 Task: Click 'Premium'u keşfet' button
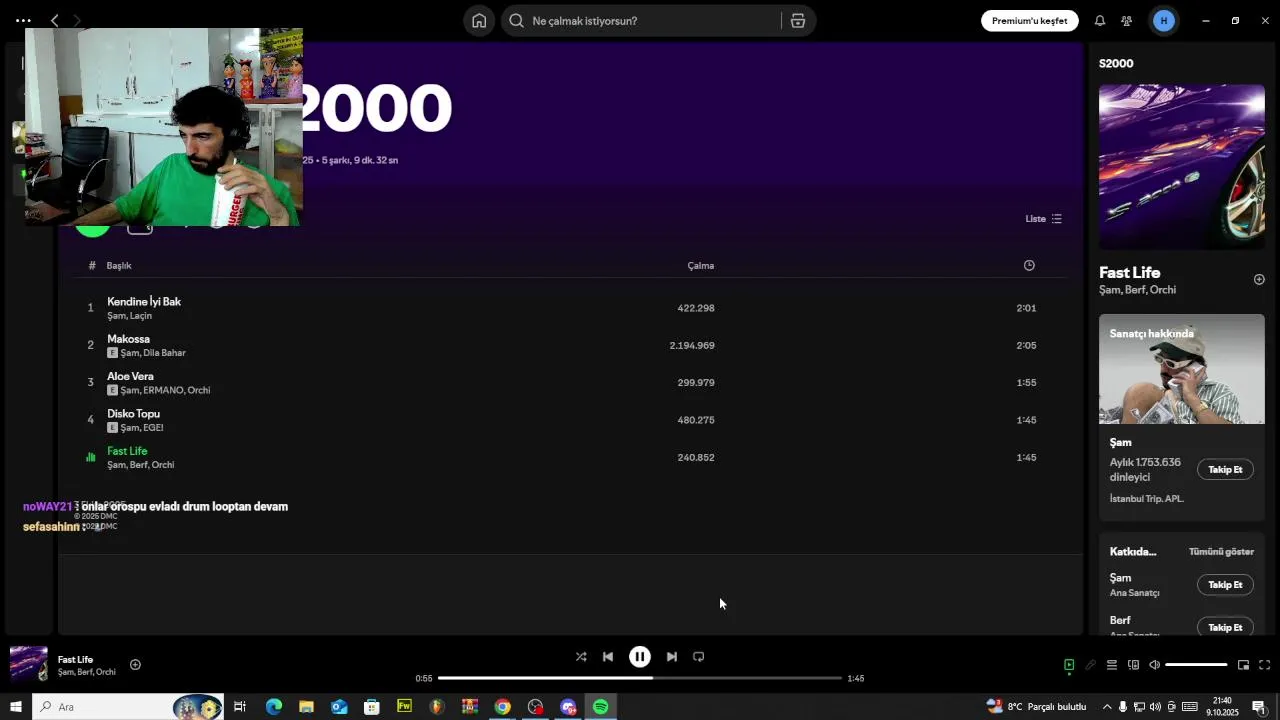(x=1029, y=21)
